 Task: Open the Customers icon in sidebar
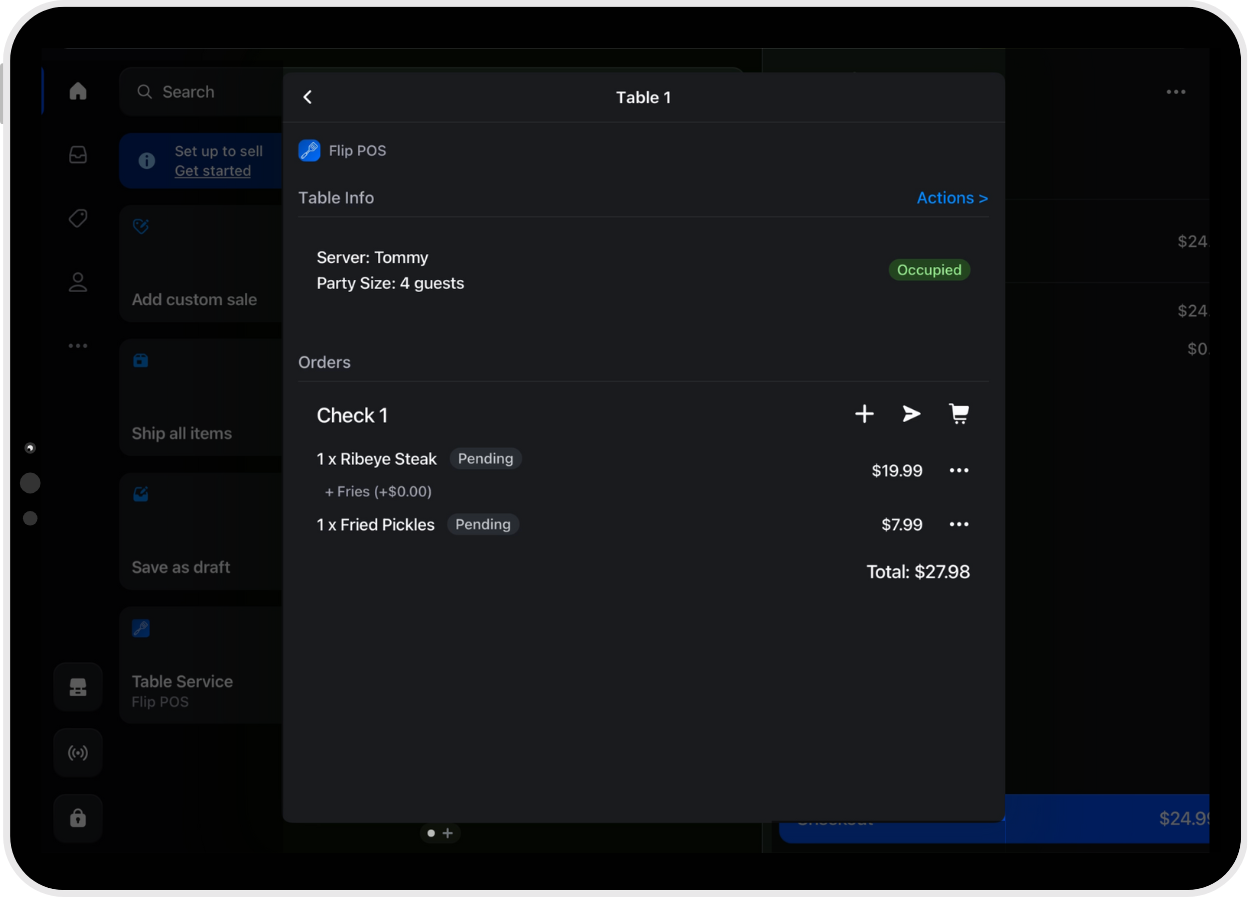(77, 282)
